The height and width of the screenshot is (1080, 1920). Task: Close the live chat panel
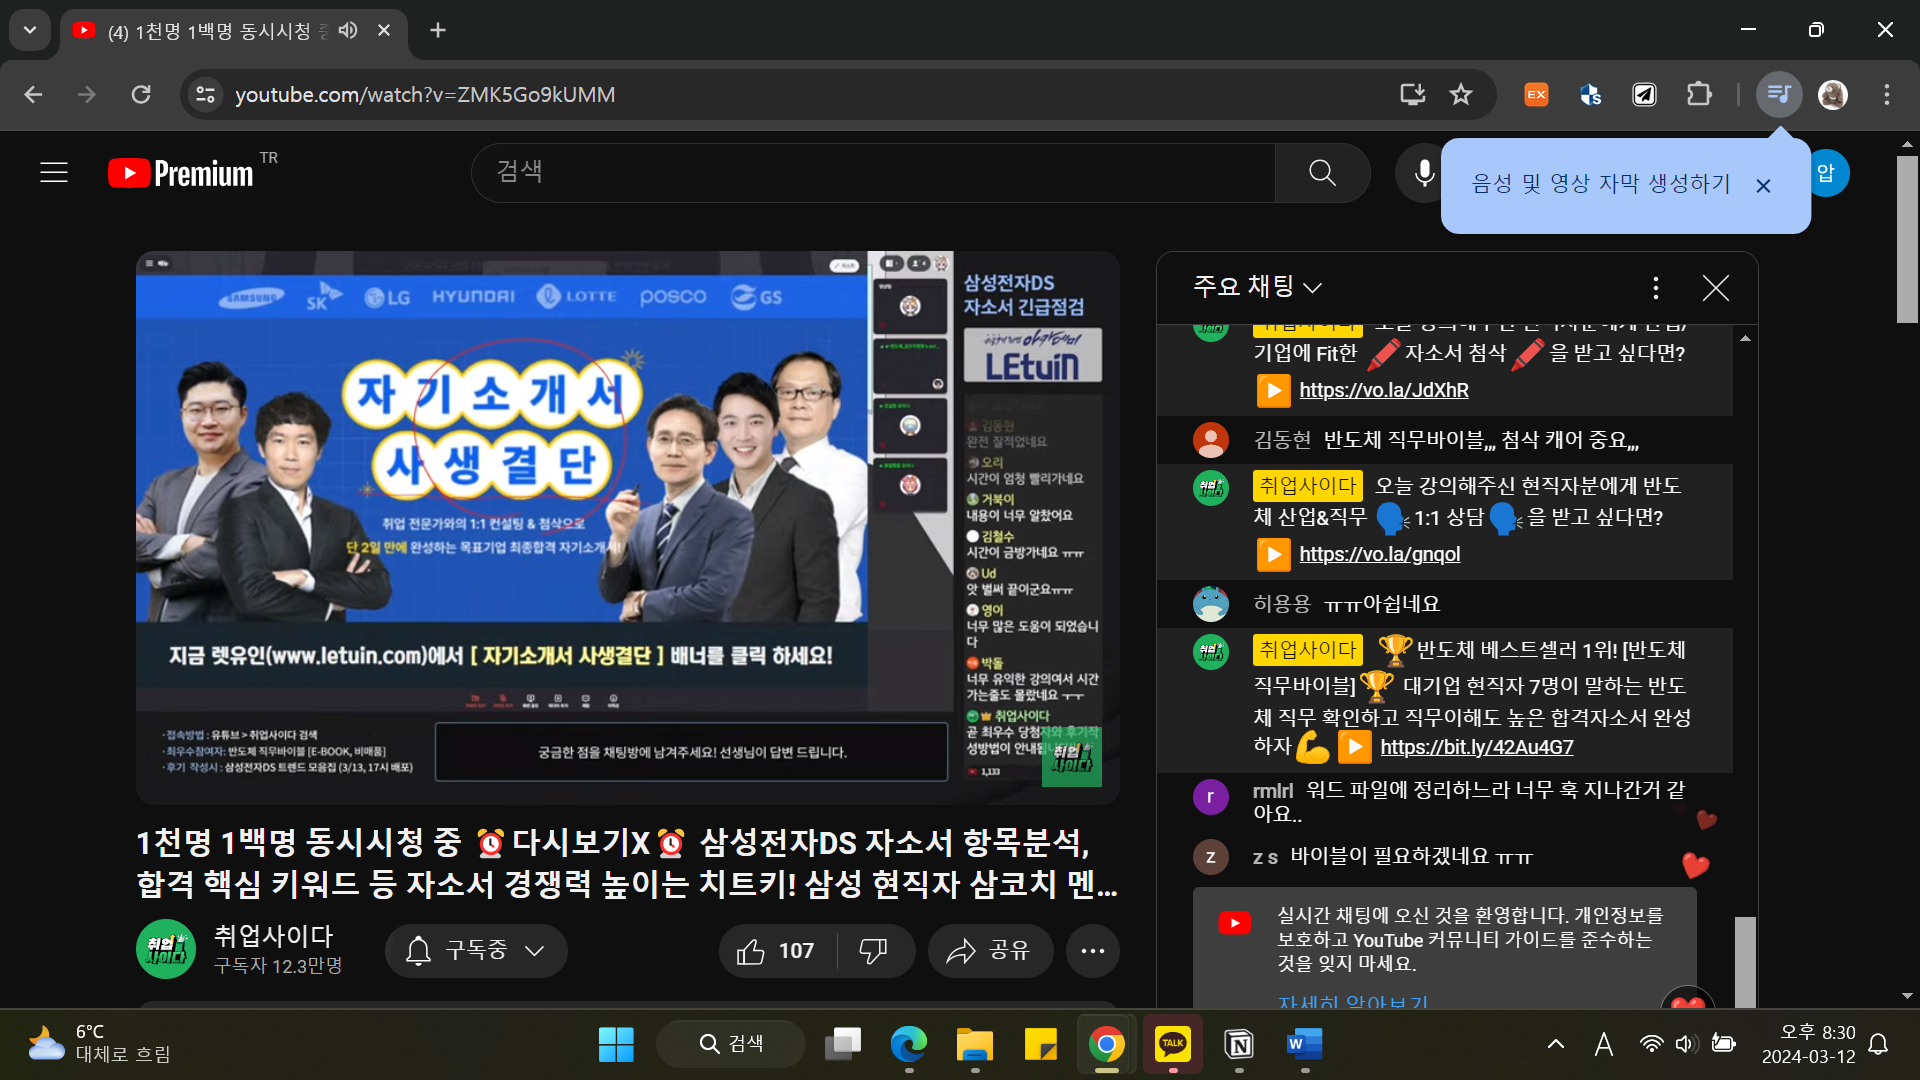tap(1716, 288)
